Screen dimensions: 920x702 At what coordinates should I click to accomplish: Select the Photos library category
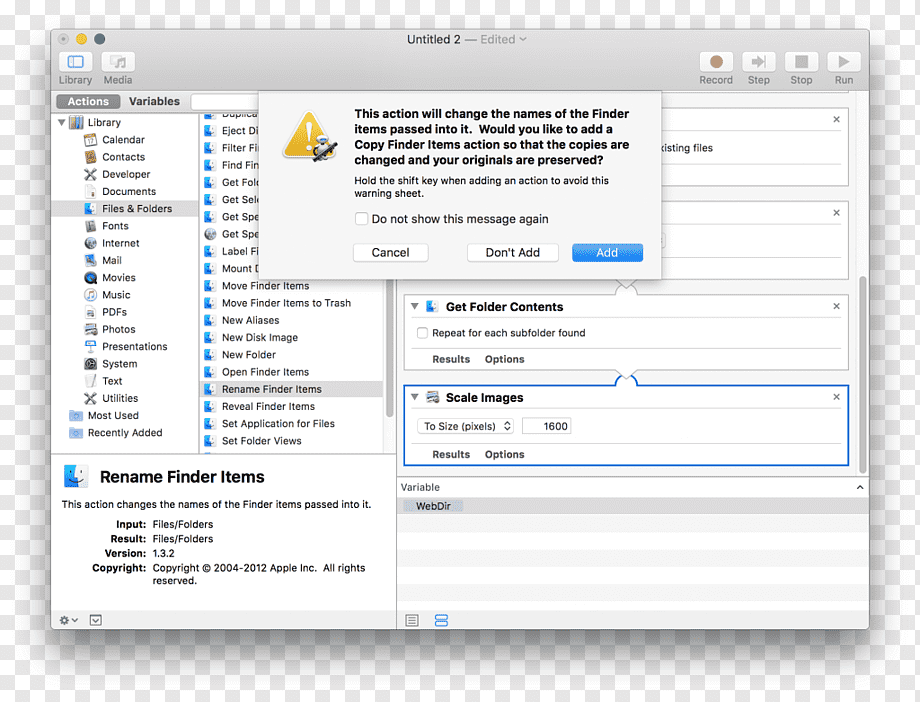[119, 329]
